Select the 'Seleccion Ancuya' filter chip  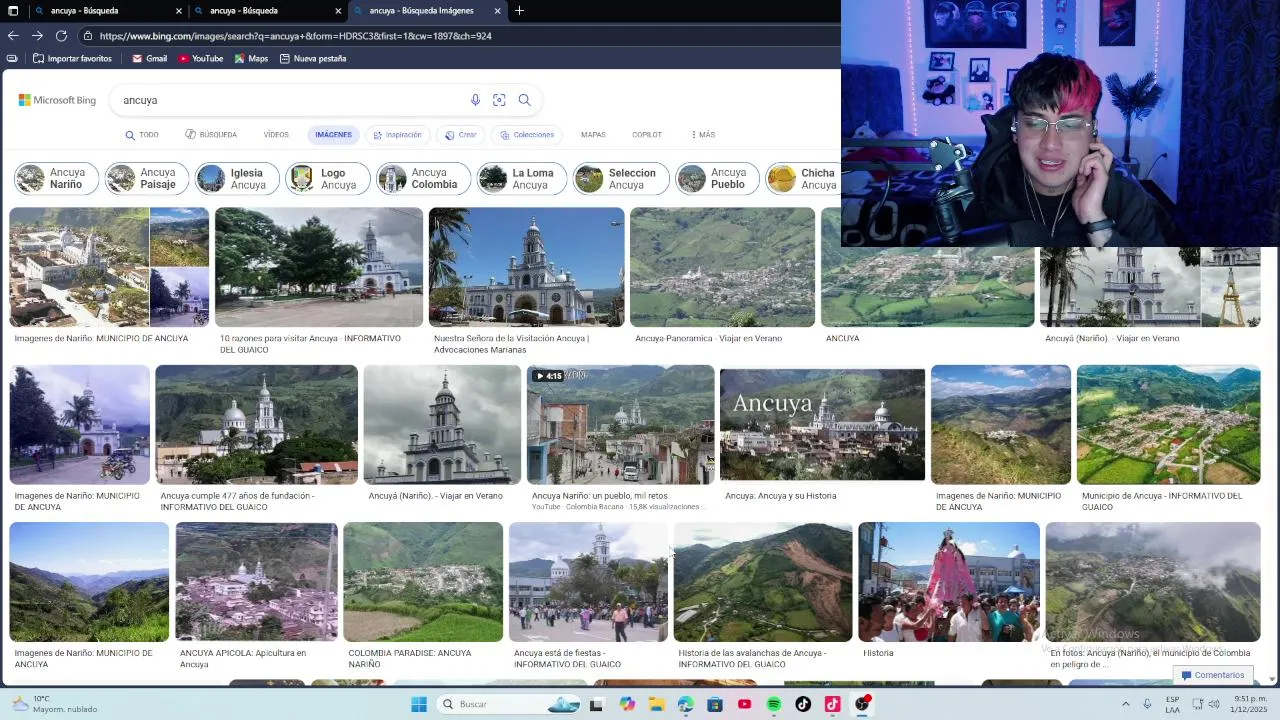pyautogui.click(x=621, y=178)
